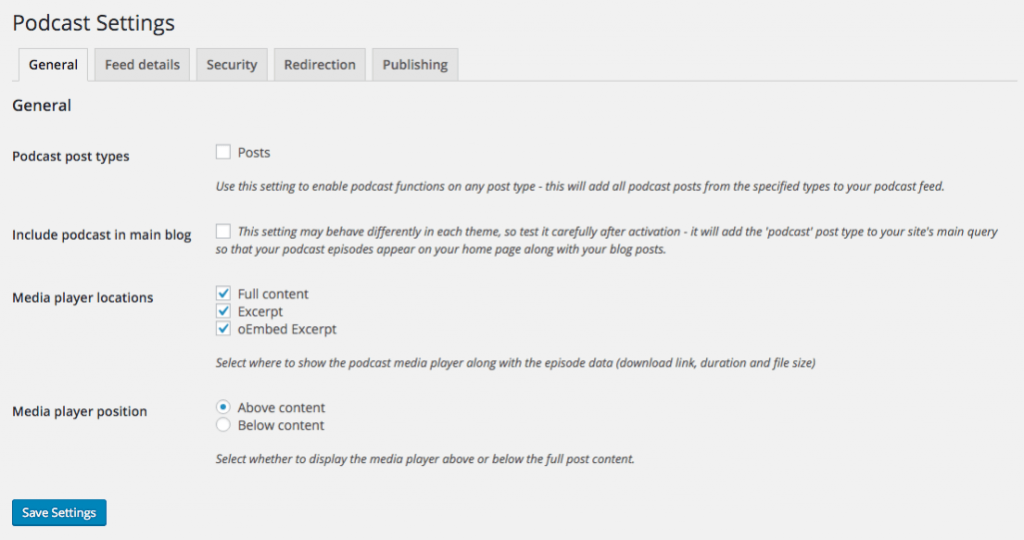Switch to the Feed details tab
Viewport: 1024px width, 540px height.
tap(142, 65)
